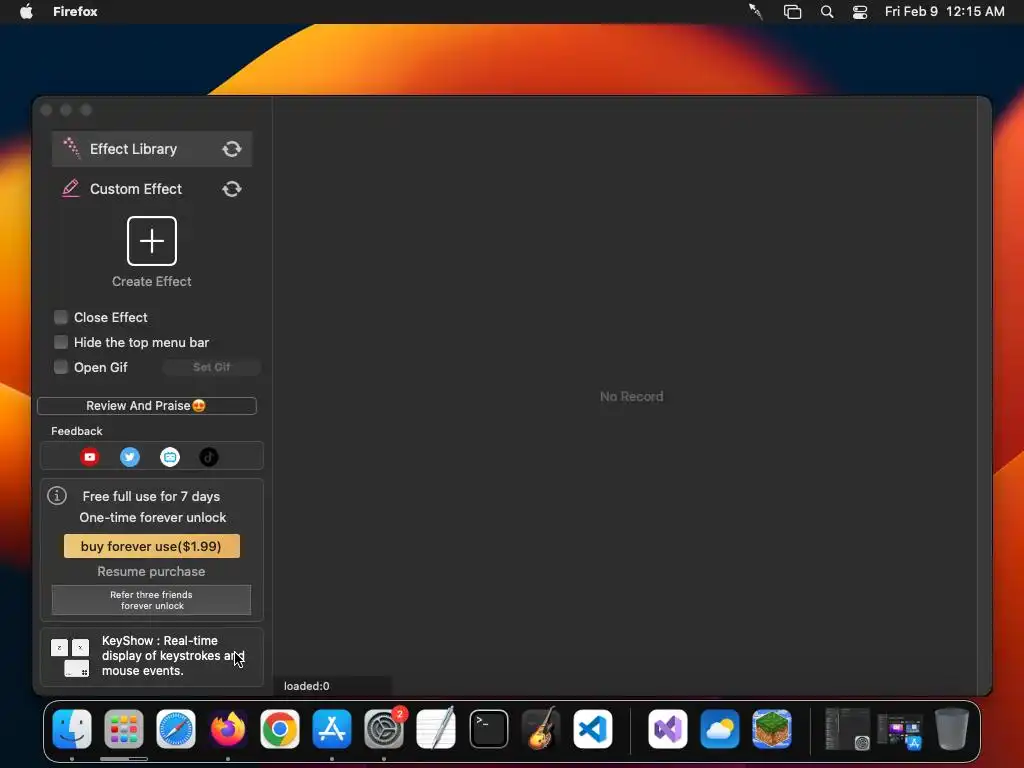Image resolution: width=1024 pixels, height=768 pixels.
Task: Open Safari from the Dock
Action: (x=176, y=729)
